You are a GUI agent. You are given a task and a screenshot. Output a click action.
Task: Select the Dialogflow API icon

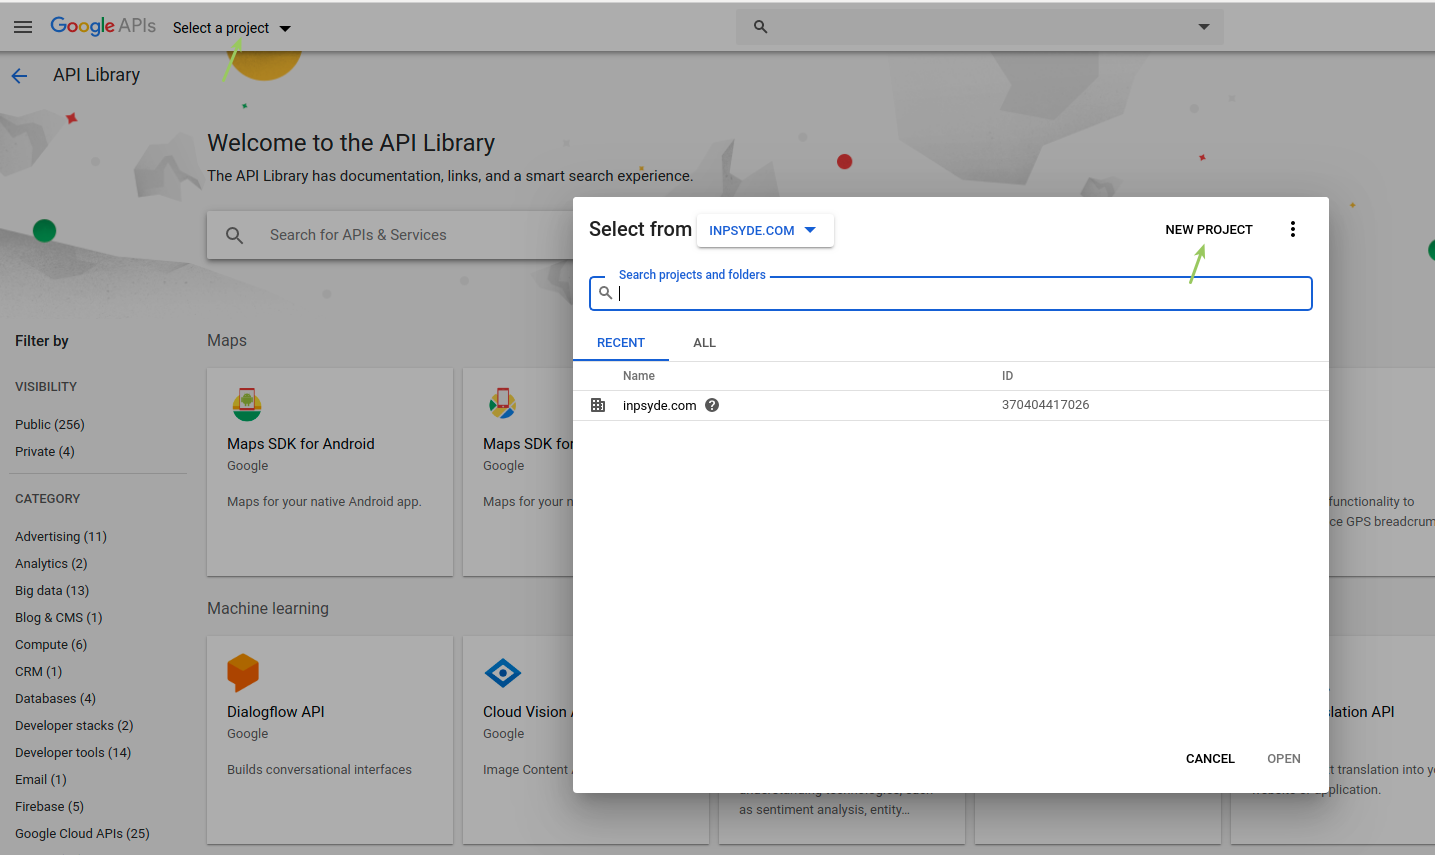pos(243,673)
